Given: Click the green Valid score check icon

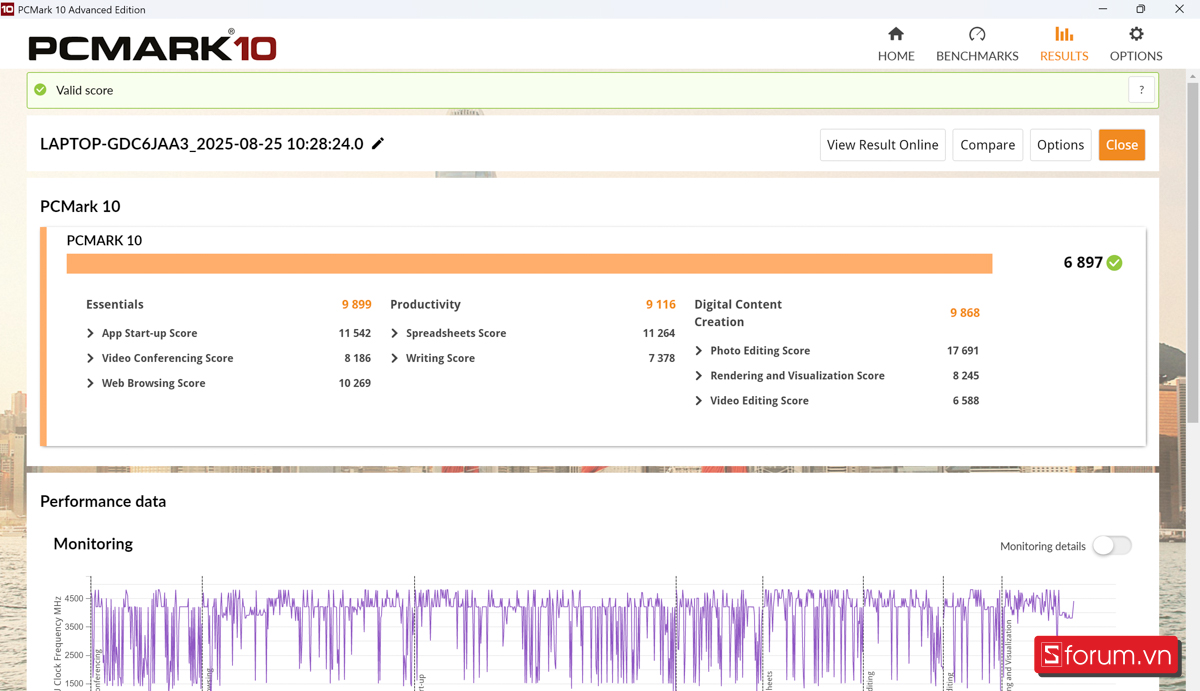Looking at the screenshot, I should tap(40, 90).
